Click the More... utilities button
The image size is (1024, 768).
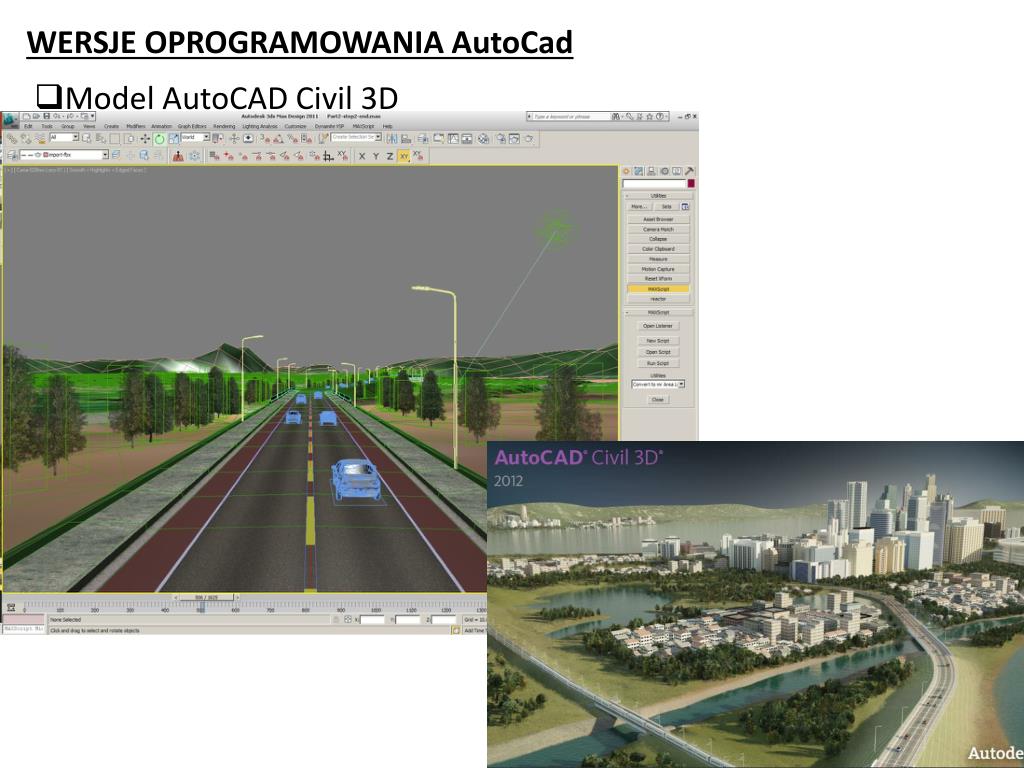tap(638, 206)
